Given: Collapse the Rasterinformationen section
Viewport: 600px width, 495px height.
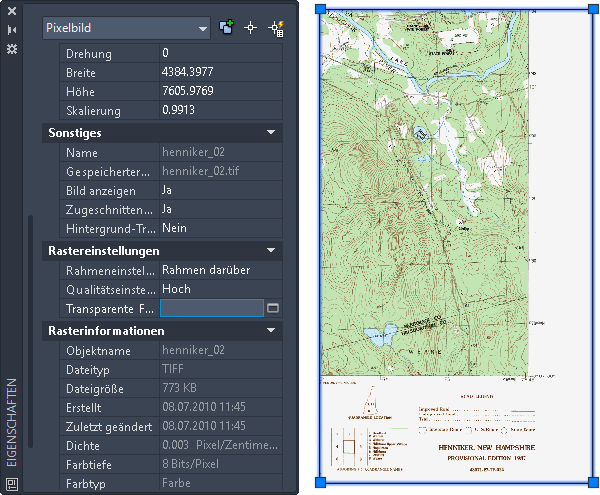Looking at the screenshot, I should click(271, 330).
